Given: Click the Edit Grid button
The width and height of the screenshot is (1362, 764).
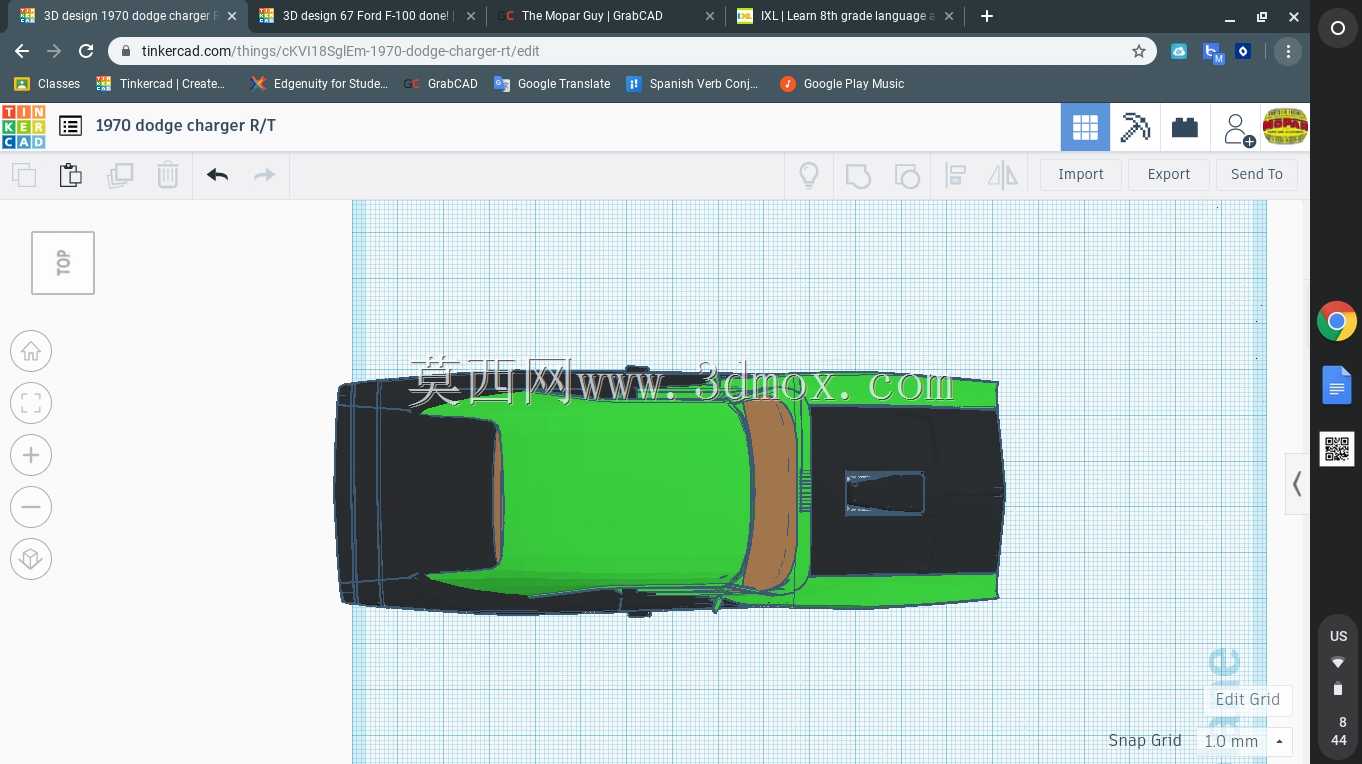Looking at the screenshot, I should tap(1247, 699).
